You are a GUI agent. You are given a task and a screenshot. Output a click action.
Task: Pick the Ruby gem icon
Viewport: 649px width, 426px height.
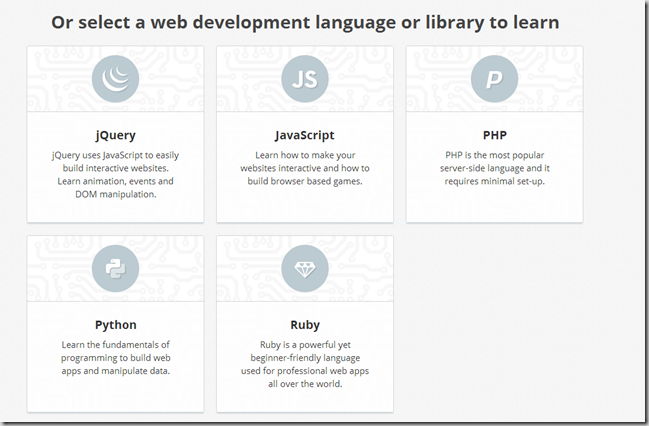[305, 269]
